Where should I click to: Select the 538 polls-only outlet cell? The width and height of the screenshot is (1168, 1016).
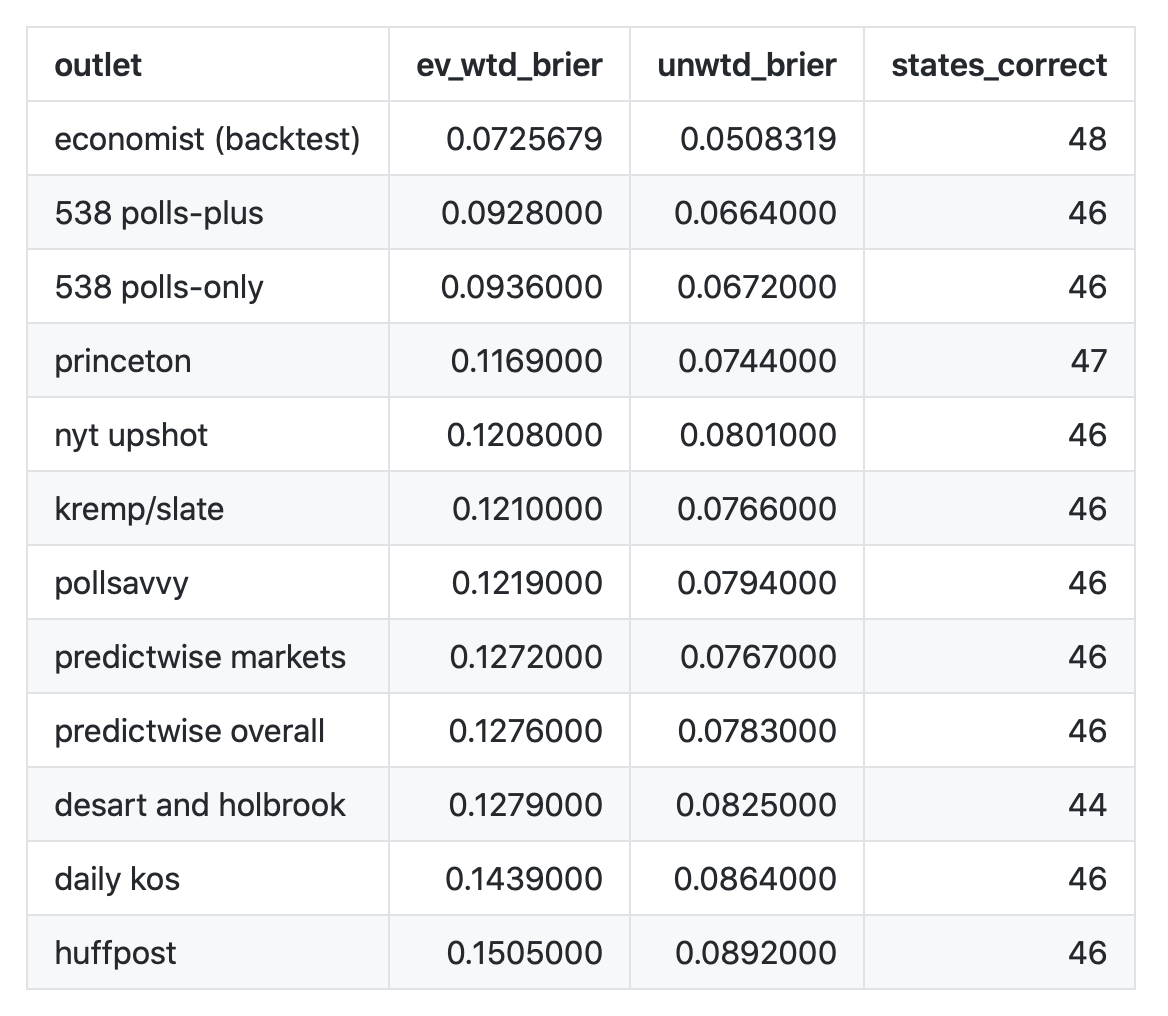(159, 287)
